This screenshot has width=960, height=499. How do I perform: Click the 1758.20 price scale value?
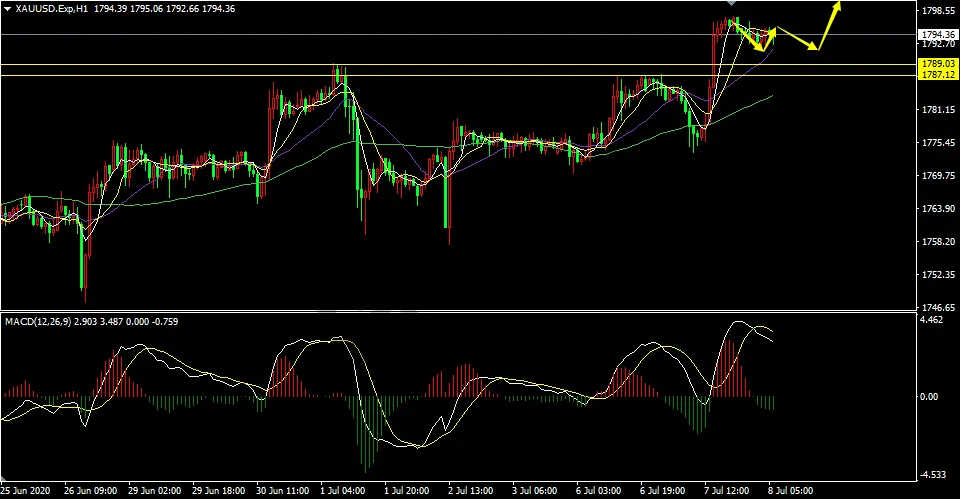click(x=938, y=242)
